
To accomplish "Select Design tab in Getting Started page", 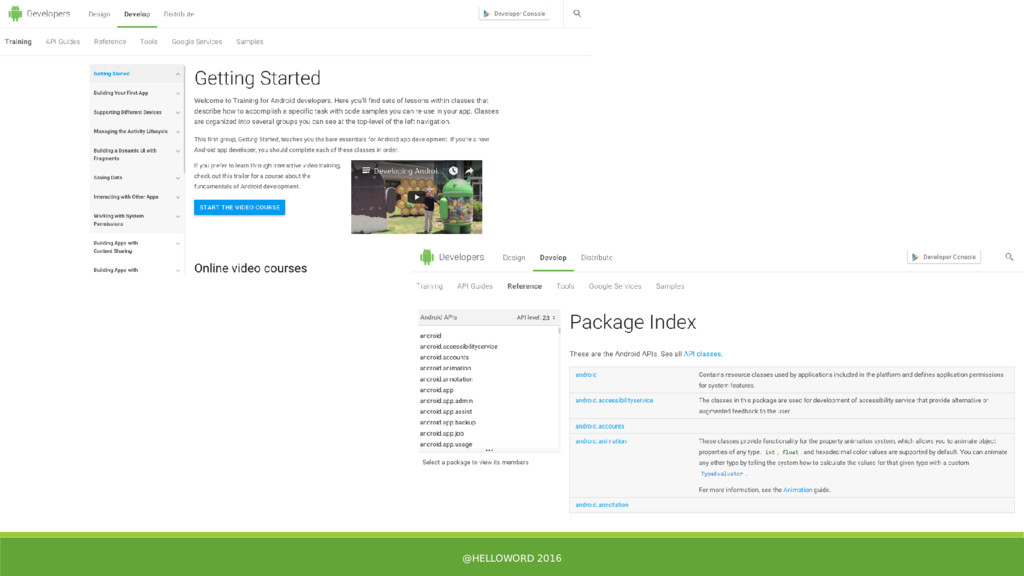I will pos(99,14).
